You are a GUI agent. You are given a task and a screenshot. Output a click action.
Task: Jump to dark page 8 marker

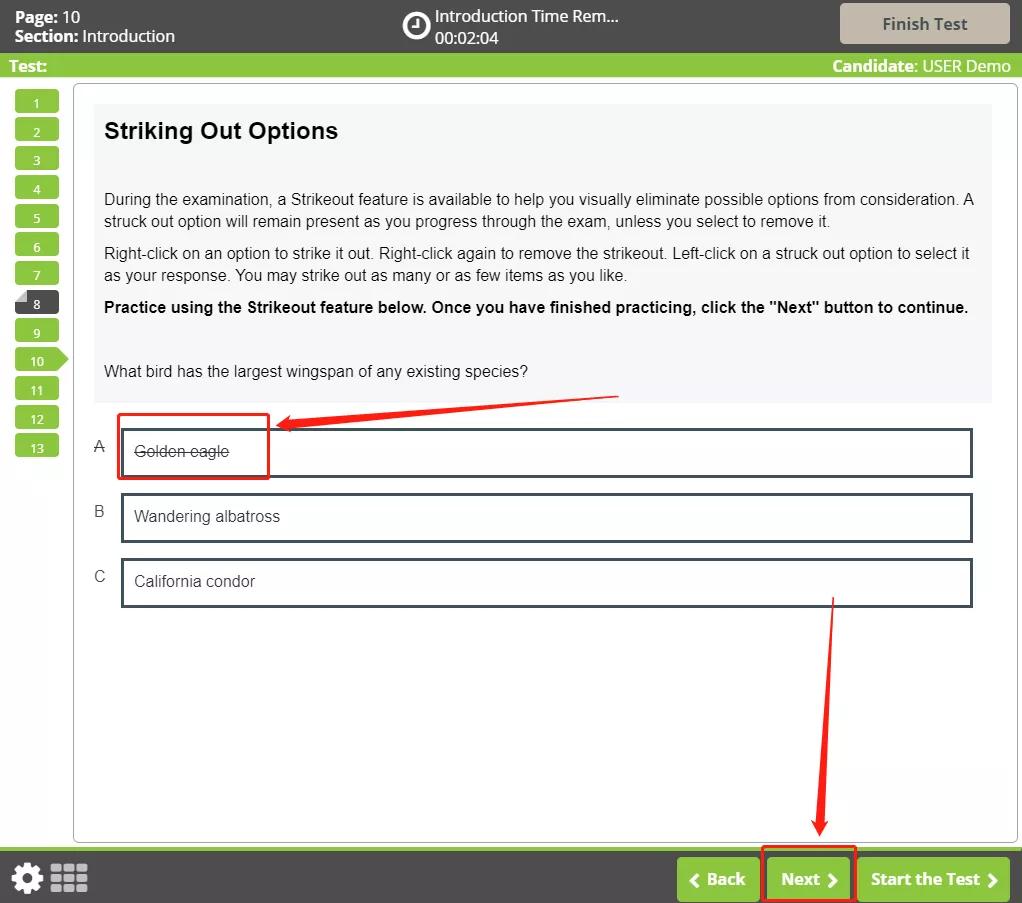36,303
